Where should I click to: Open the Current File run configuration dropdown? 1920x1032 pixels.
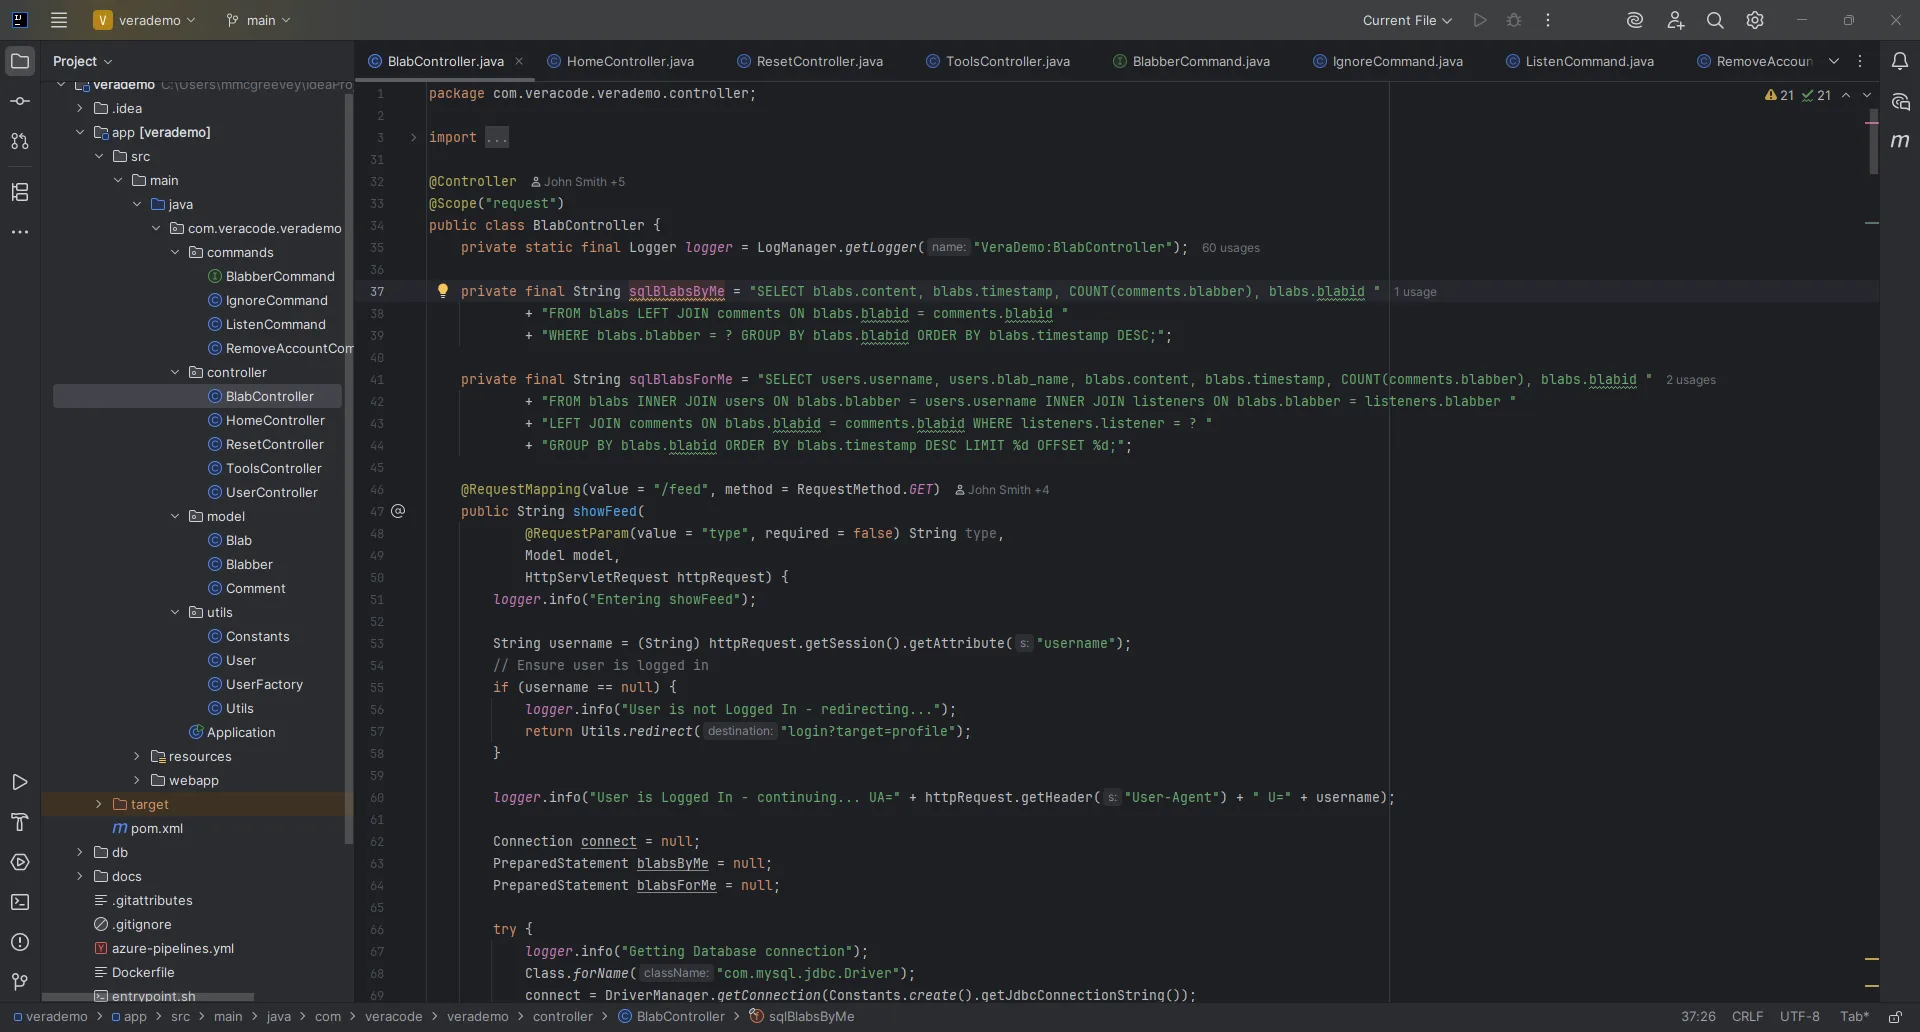click(1407, 20)
